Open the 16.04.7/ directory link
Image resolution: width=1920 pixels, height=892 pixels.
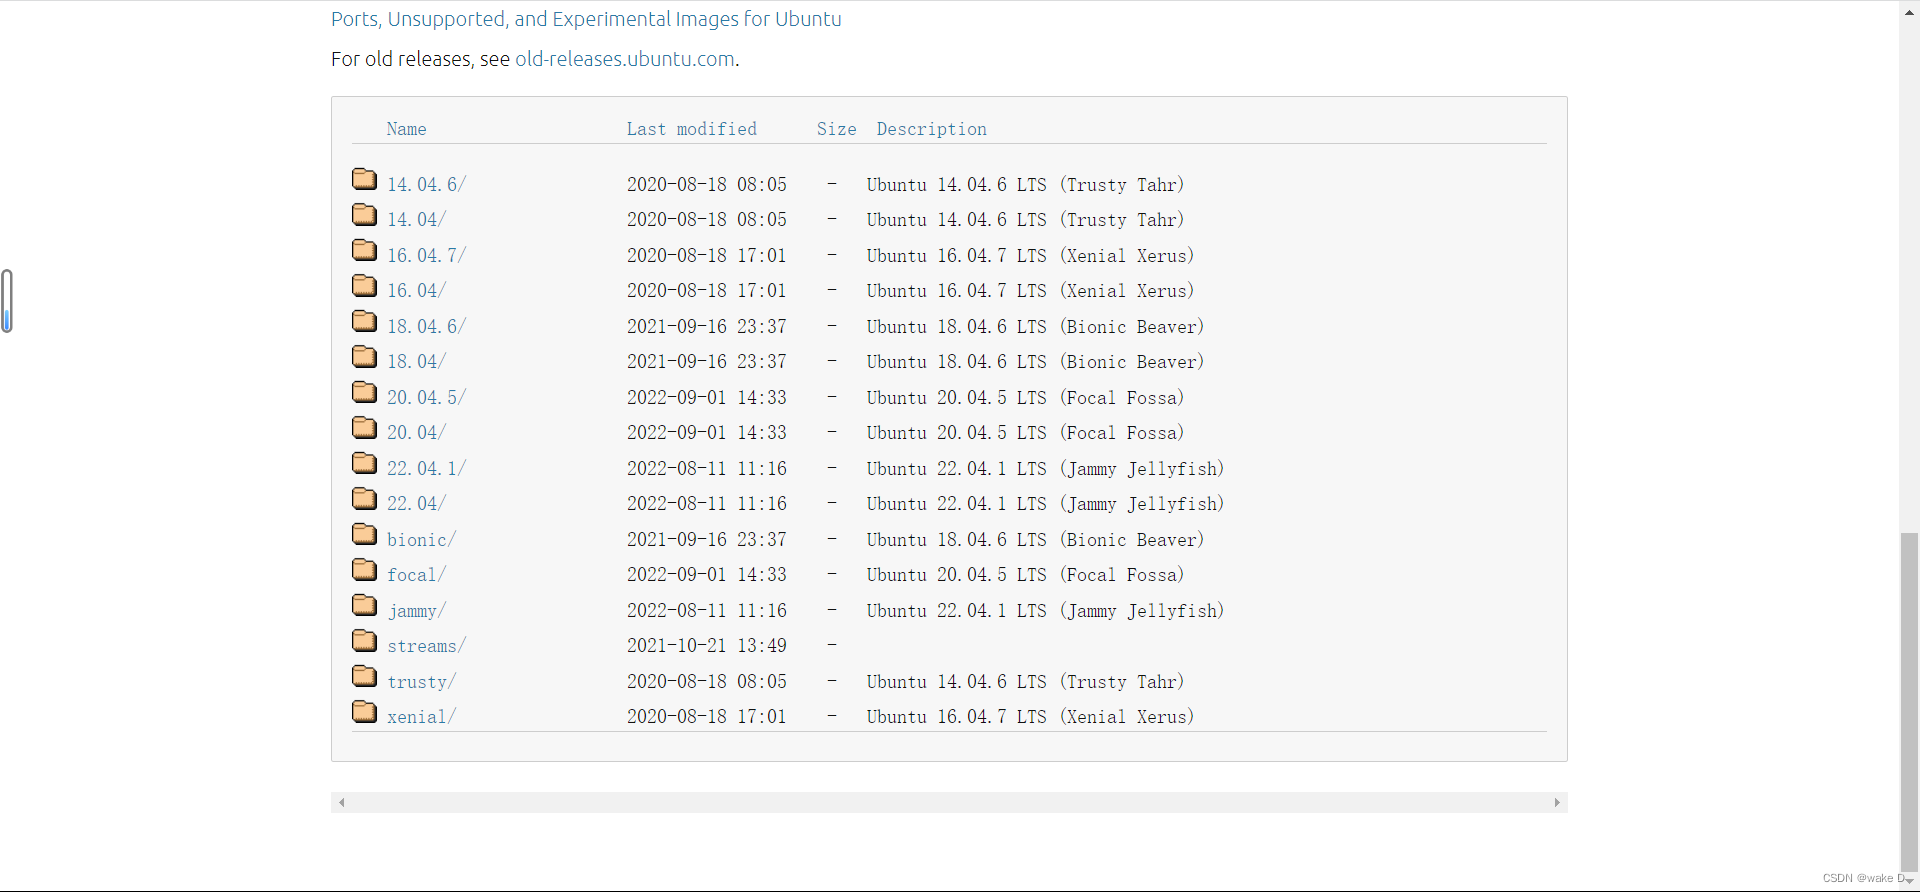tap(427, 256)
